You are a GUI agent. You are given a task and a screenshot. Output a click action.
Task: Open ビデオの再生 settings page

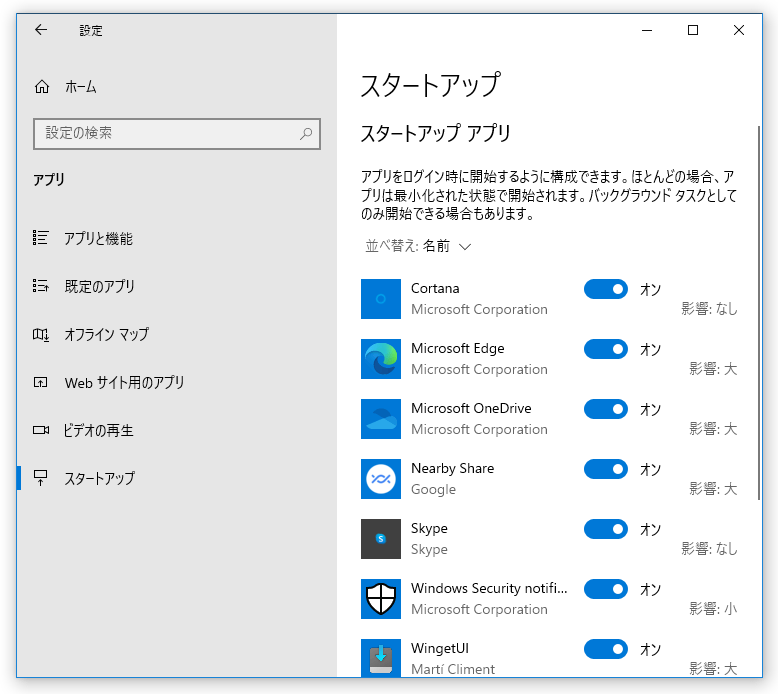177,430
